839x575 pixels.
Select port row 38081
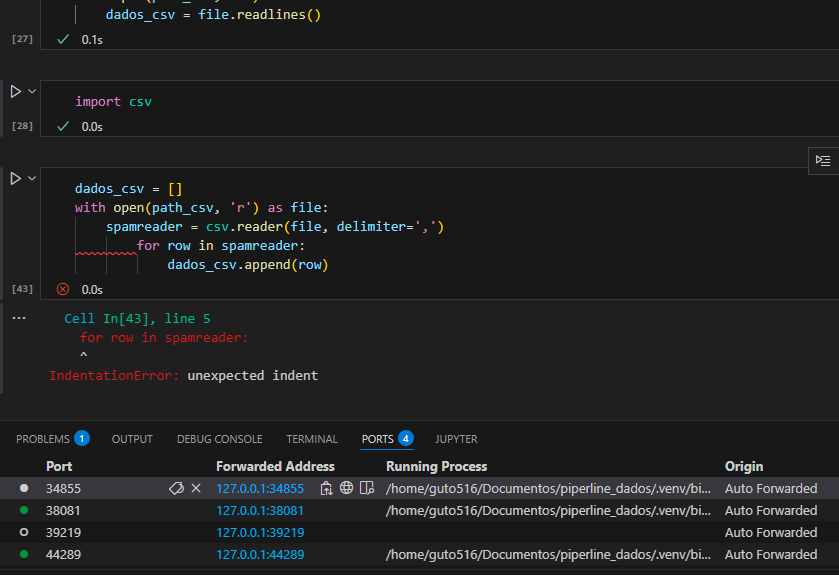coord(420,510)
